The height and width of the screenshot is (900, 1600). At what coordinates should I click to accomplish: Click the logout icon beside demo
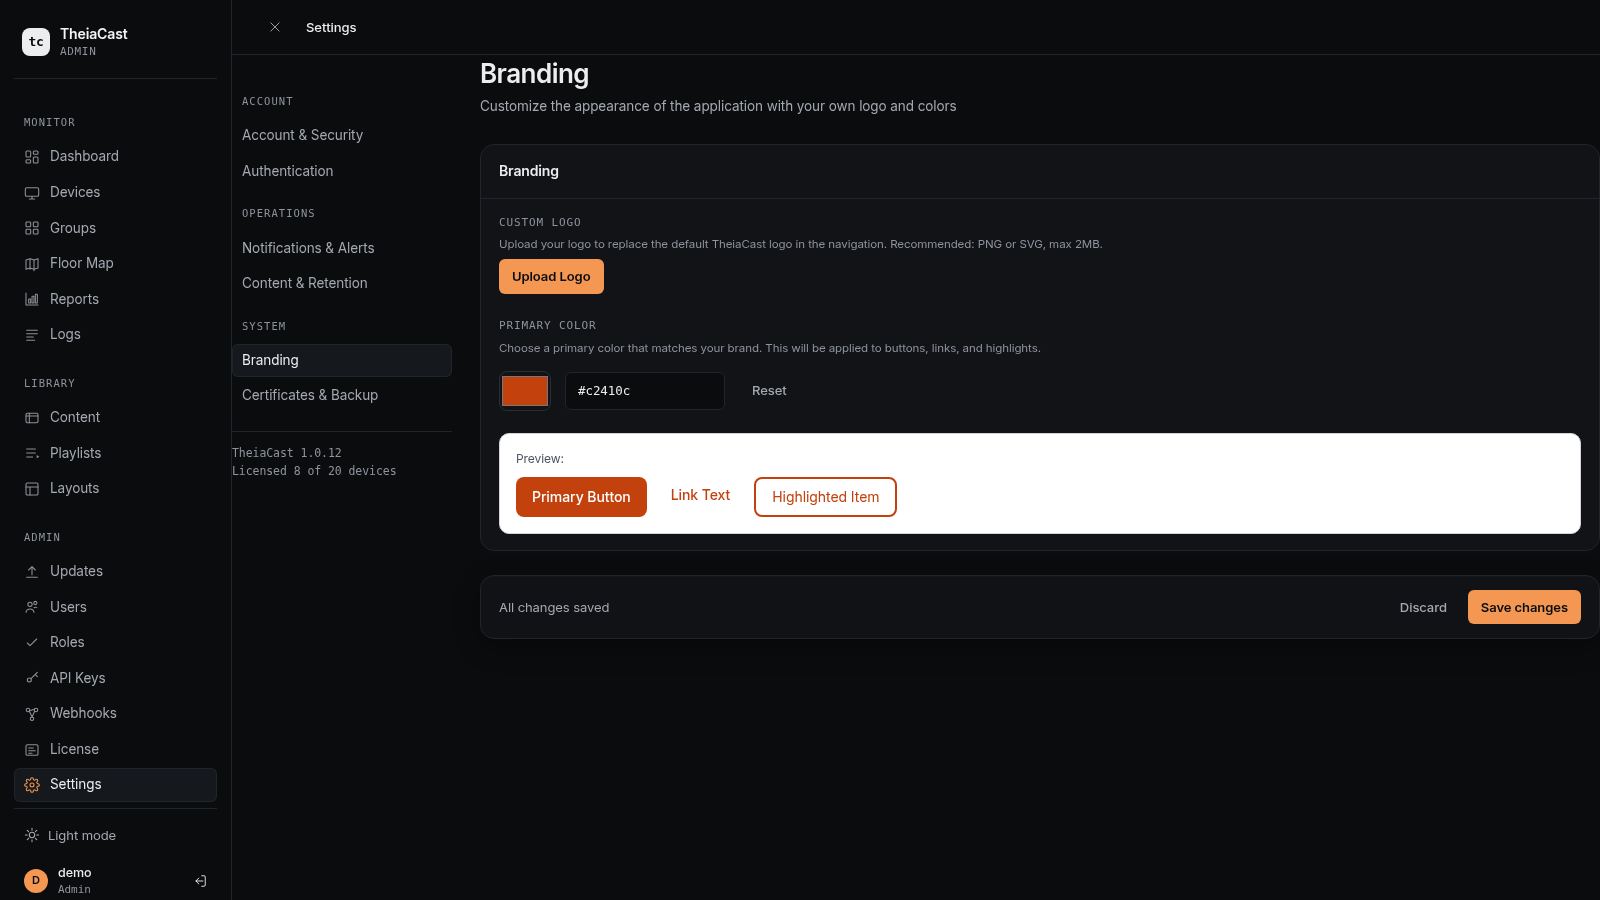pyautogui.click(x=201, y=881)
